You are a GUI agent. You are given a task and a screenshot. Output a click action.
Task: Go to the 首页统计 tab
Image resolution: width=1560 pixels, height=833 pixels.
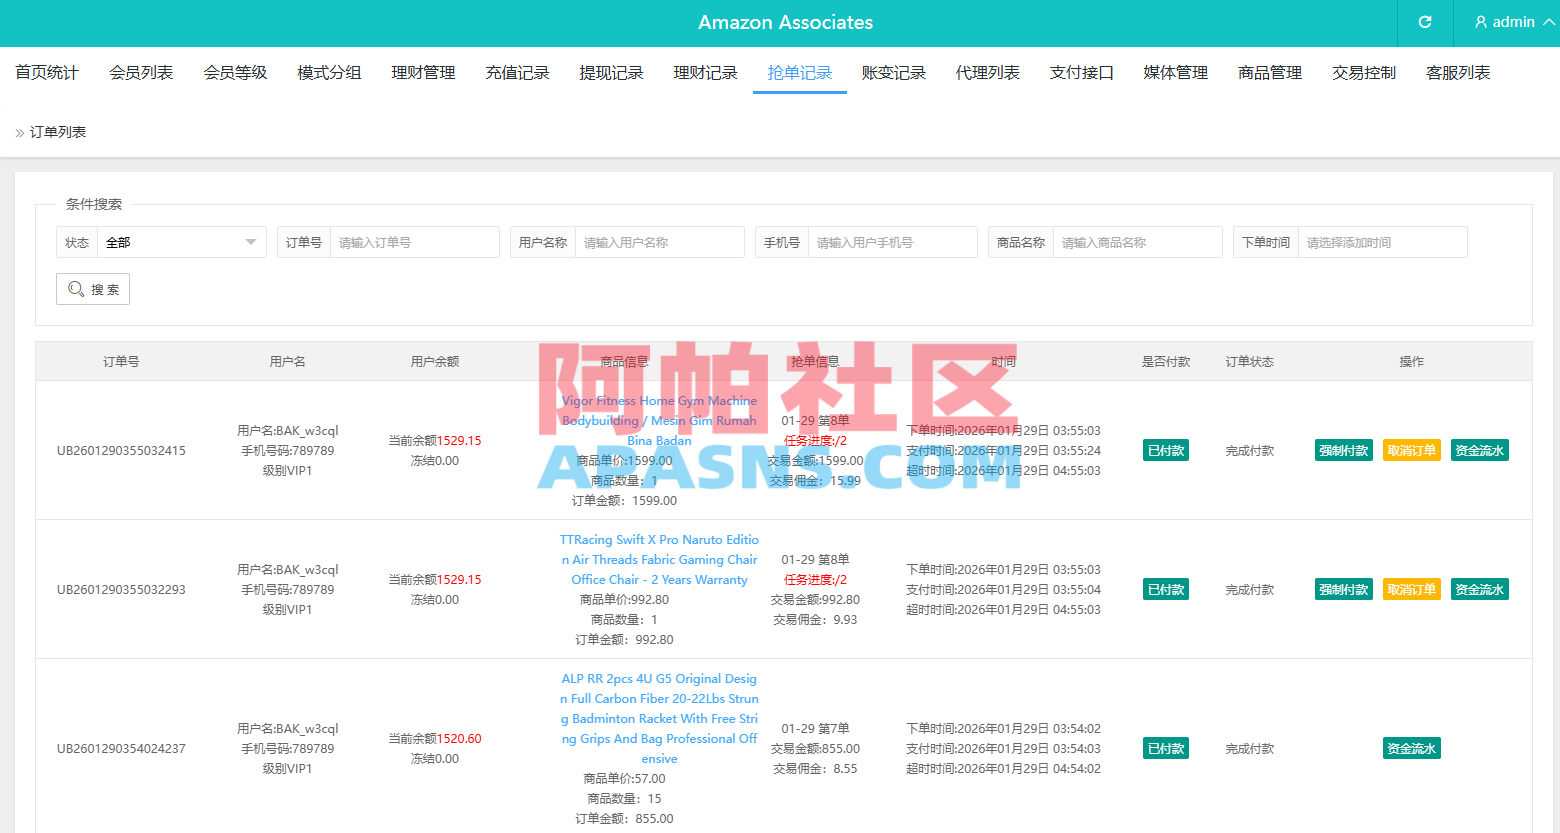47,73
